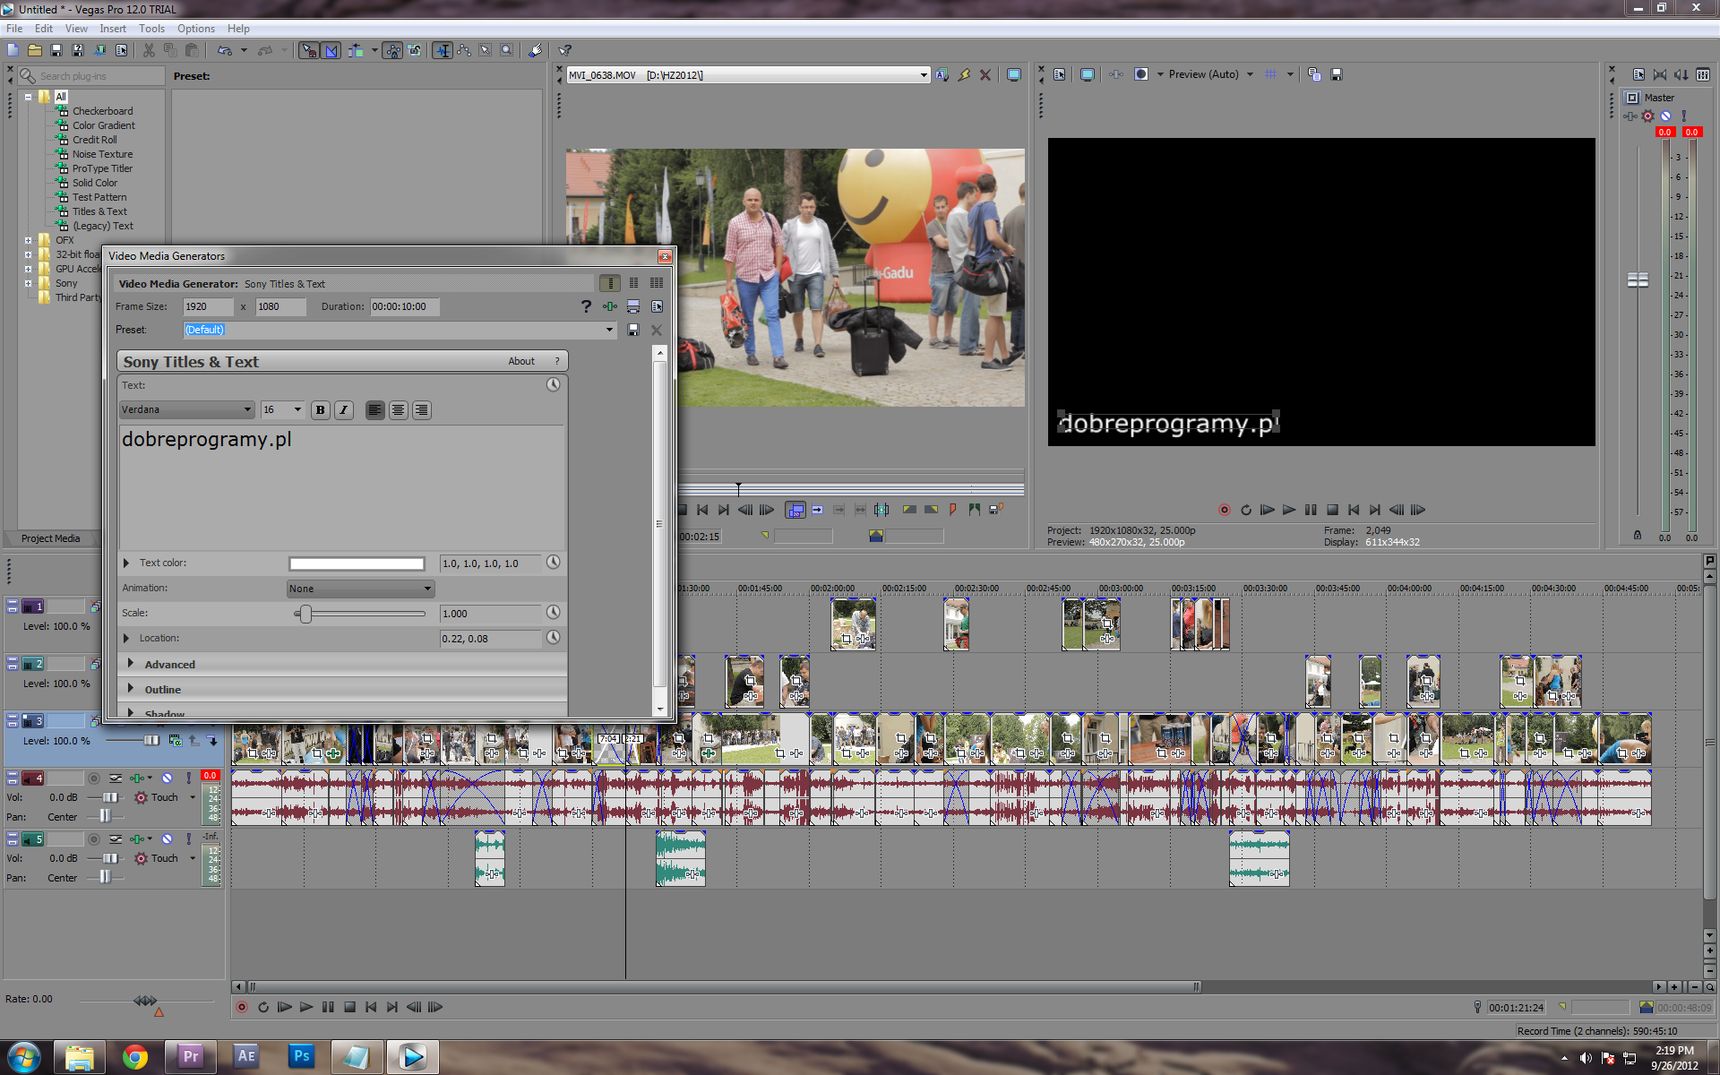Viewport: 1720px width, 1075px height.
Task: Toggle Auto Ripple icon in toolbar
Action: click(355, 50)
